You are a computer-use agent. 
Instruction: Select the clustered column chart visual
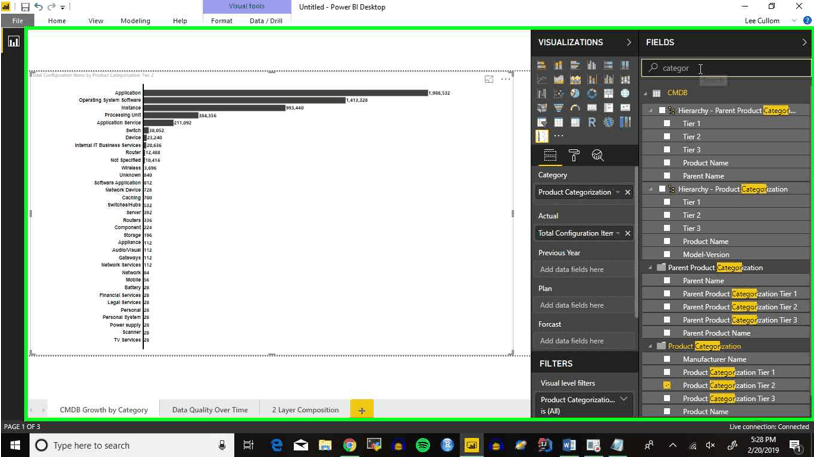click(592, 65)
